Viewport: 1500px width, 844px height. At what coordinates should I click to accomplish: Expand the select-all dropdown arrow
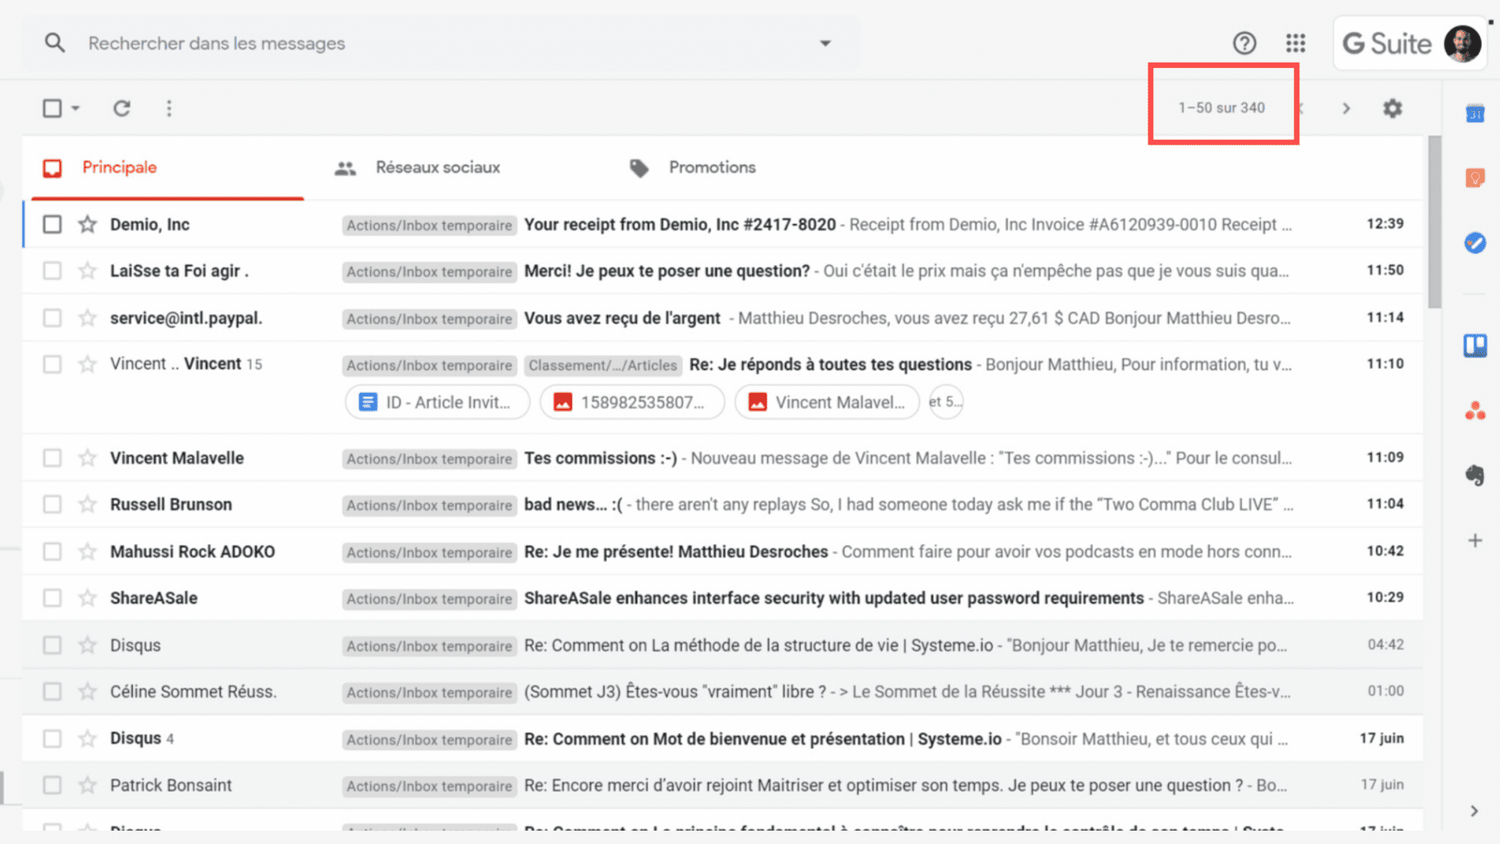pos(76,108)
